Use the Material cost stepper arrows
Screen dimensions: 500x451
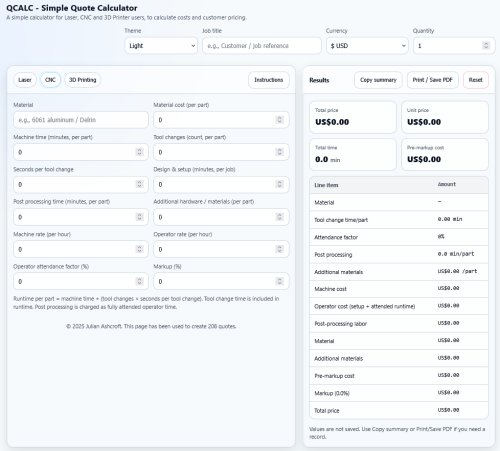[280, 120]
